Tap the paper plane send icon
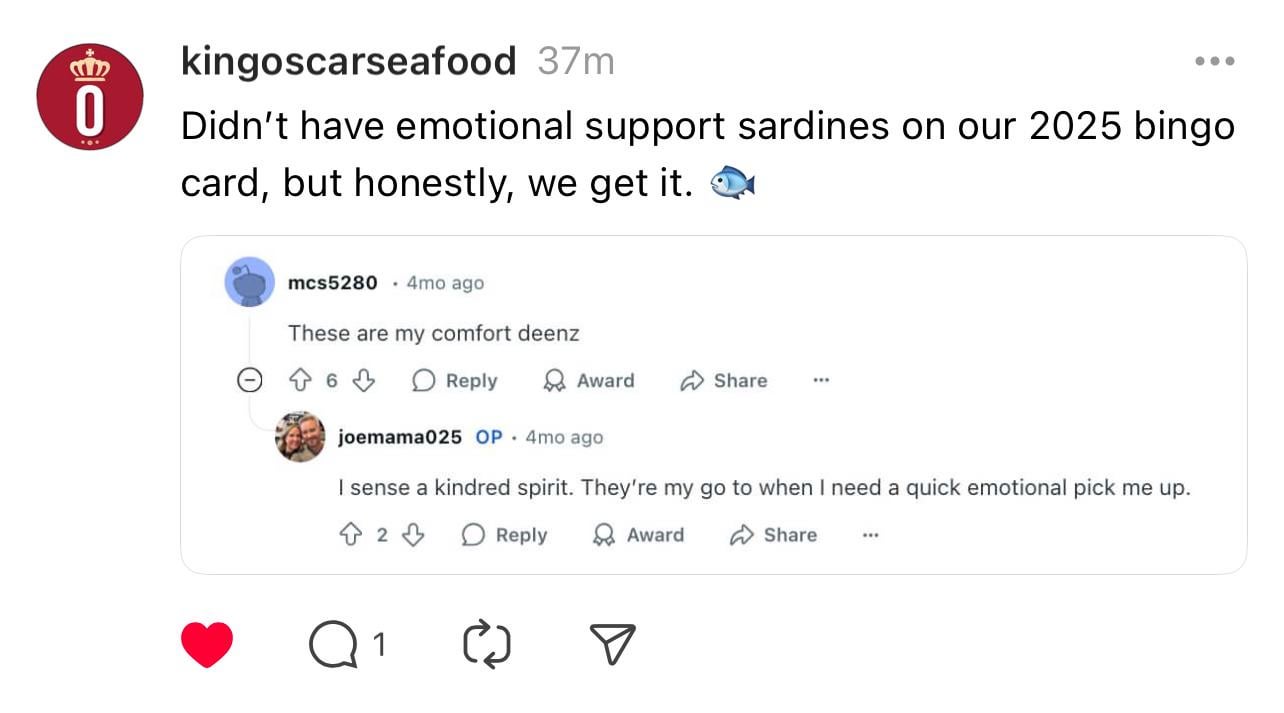 pyautogui.click(x=612, y=645)
